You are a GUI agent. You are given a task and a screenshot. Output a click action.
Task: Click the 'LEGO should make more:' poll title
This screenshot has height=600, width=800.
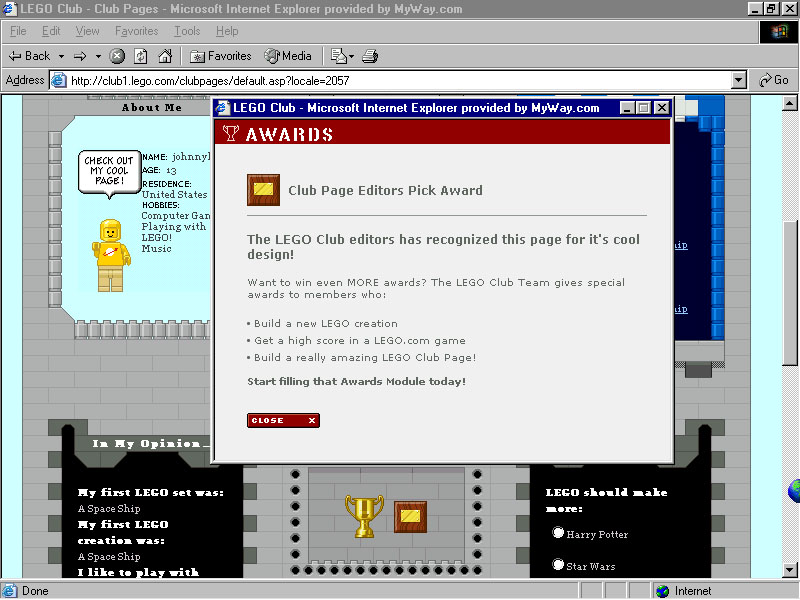606,500
